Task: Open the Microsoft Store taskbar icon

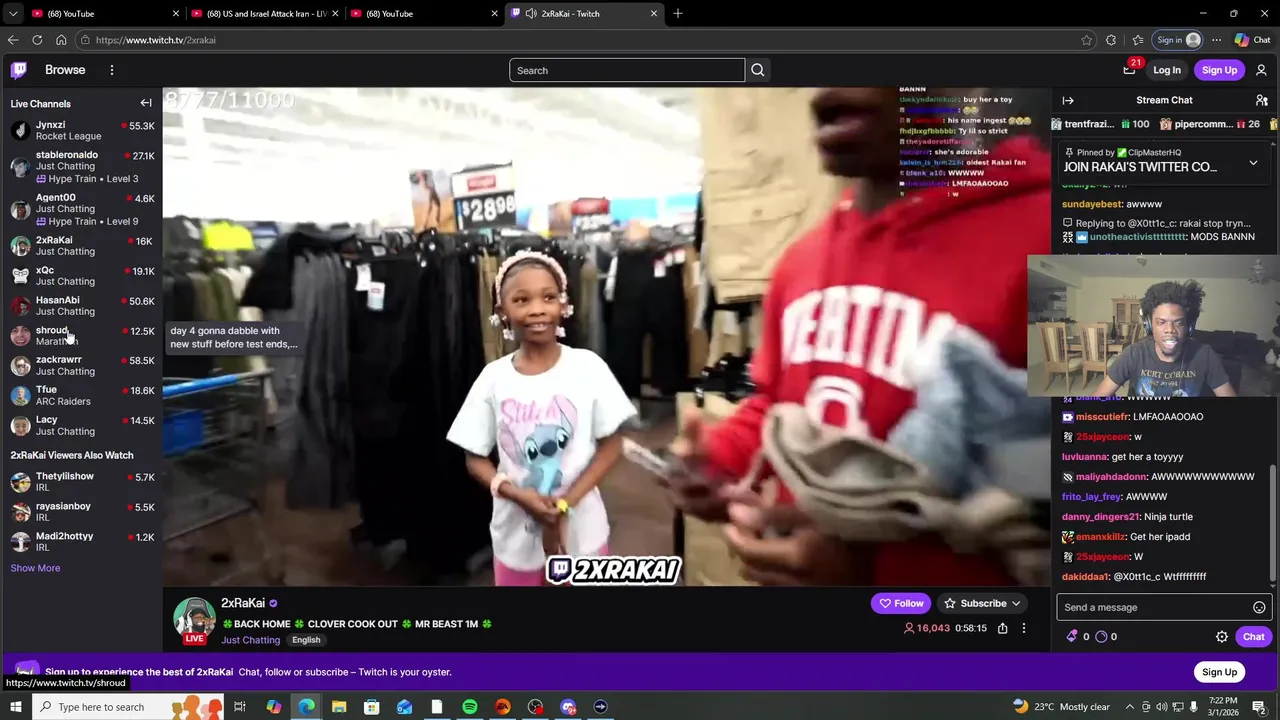Action: tap(371, 707)
